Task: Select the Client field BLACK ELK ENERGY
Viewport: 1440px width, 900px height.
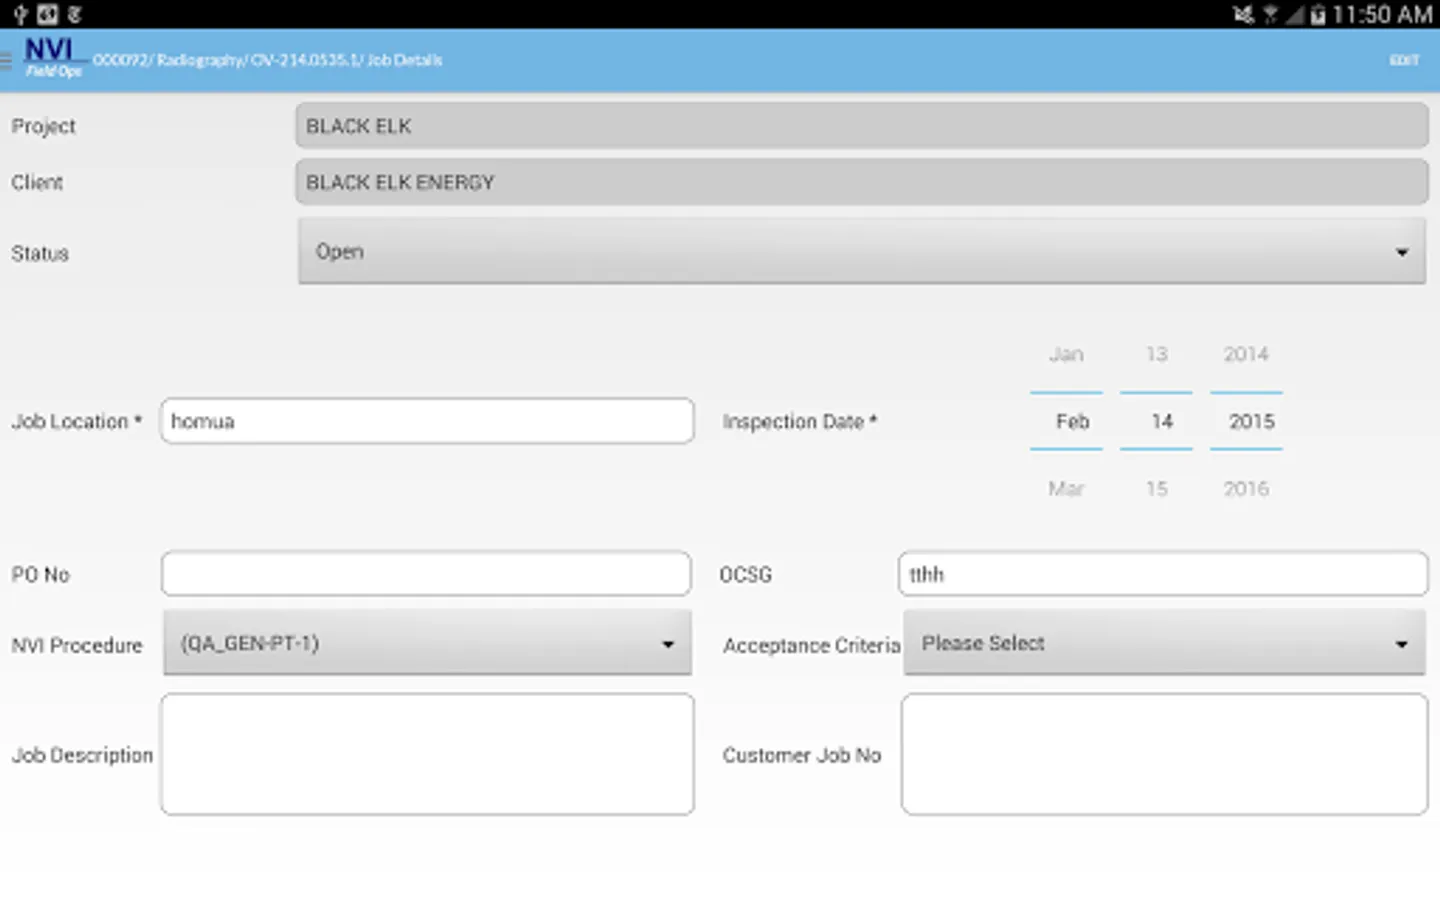Action: [x=861, y=182]
